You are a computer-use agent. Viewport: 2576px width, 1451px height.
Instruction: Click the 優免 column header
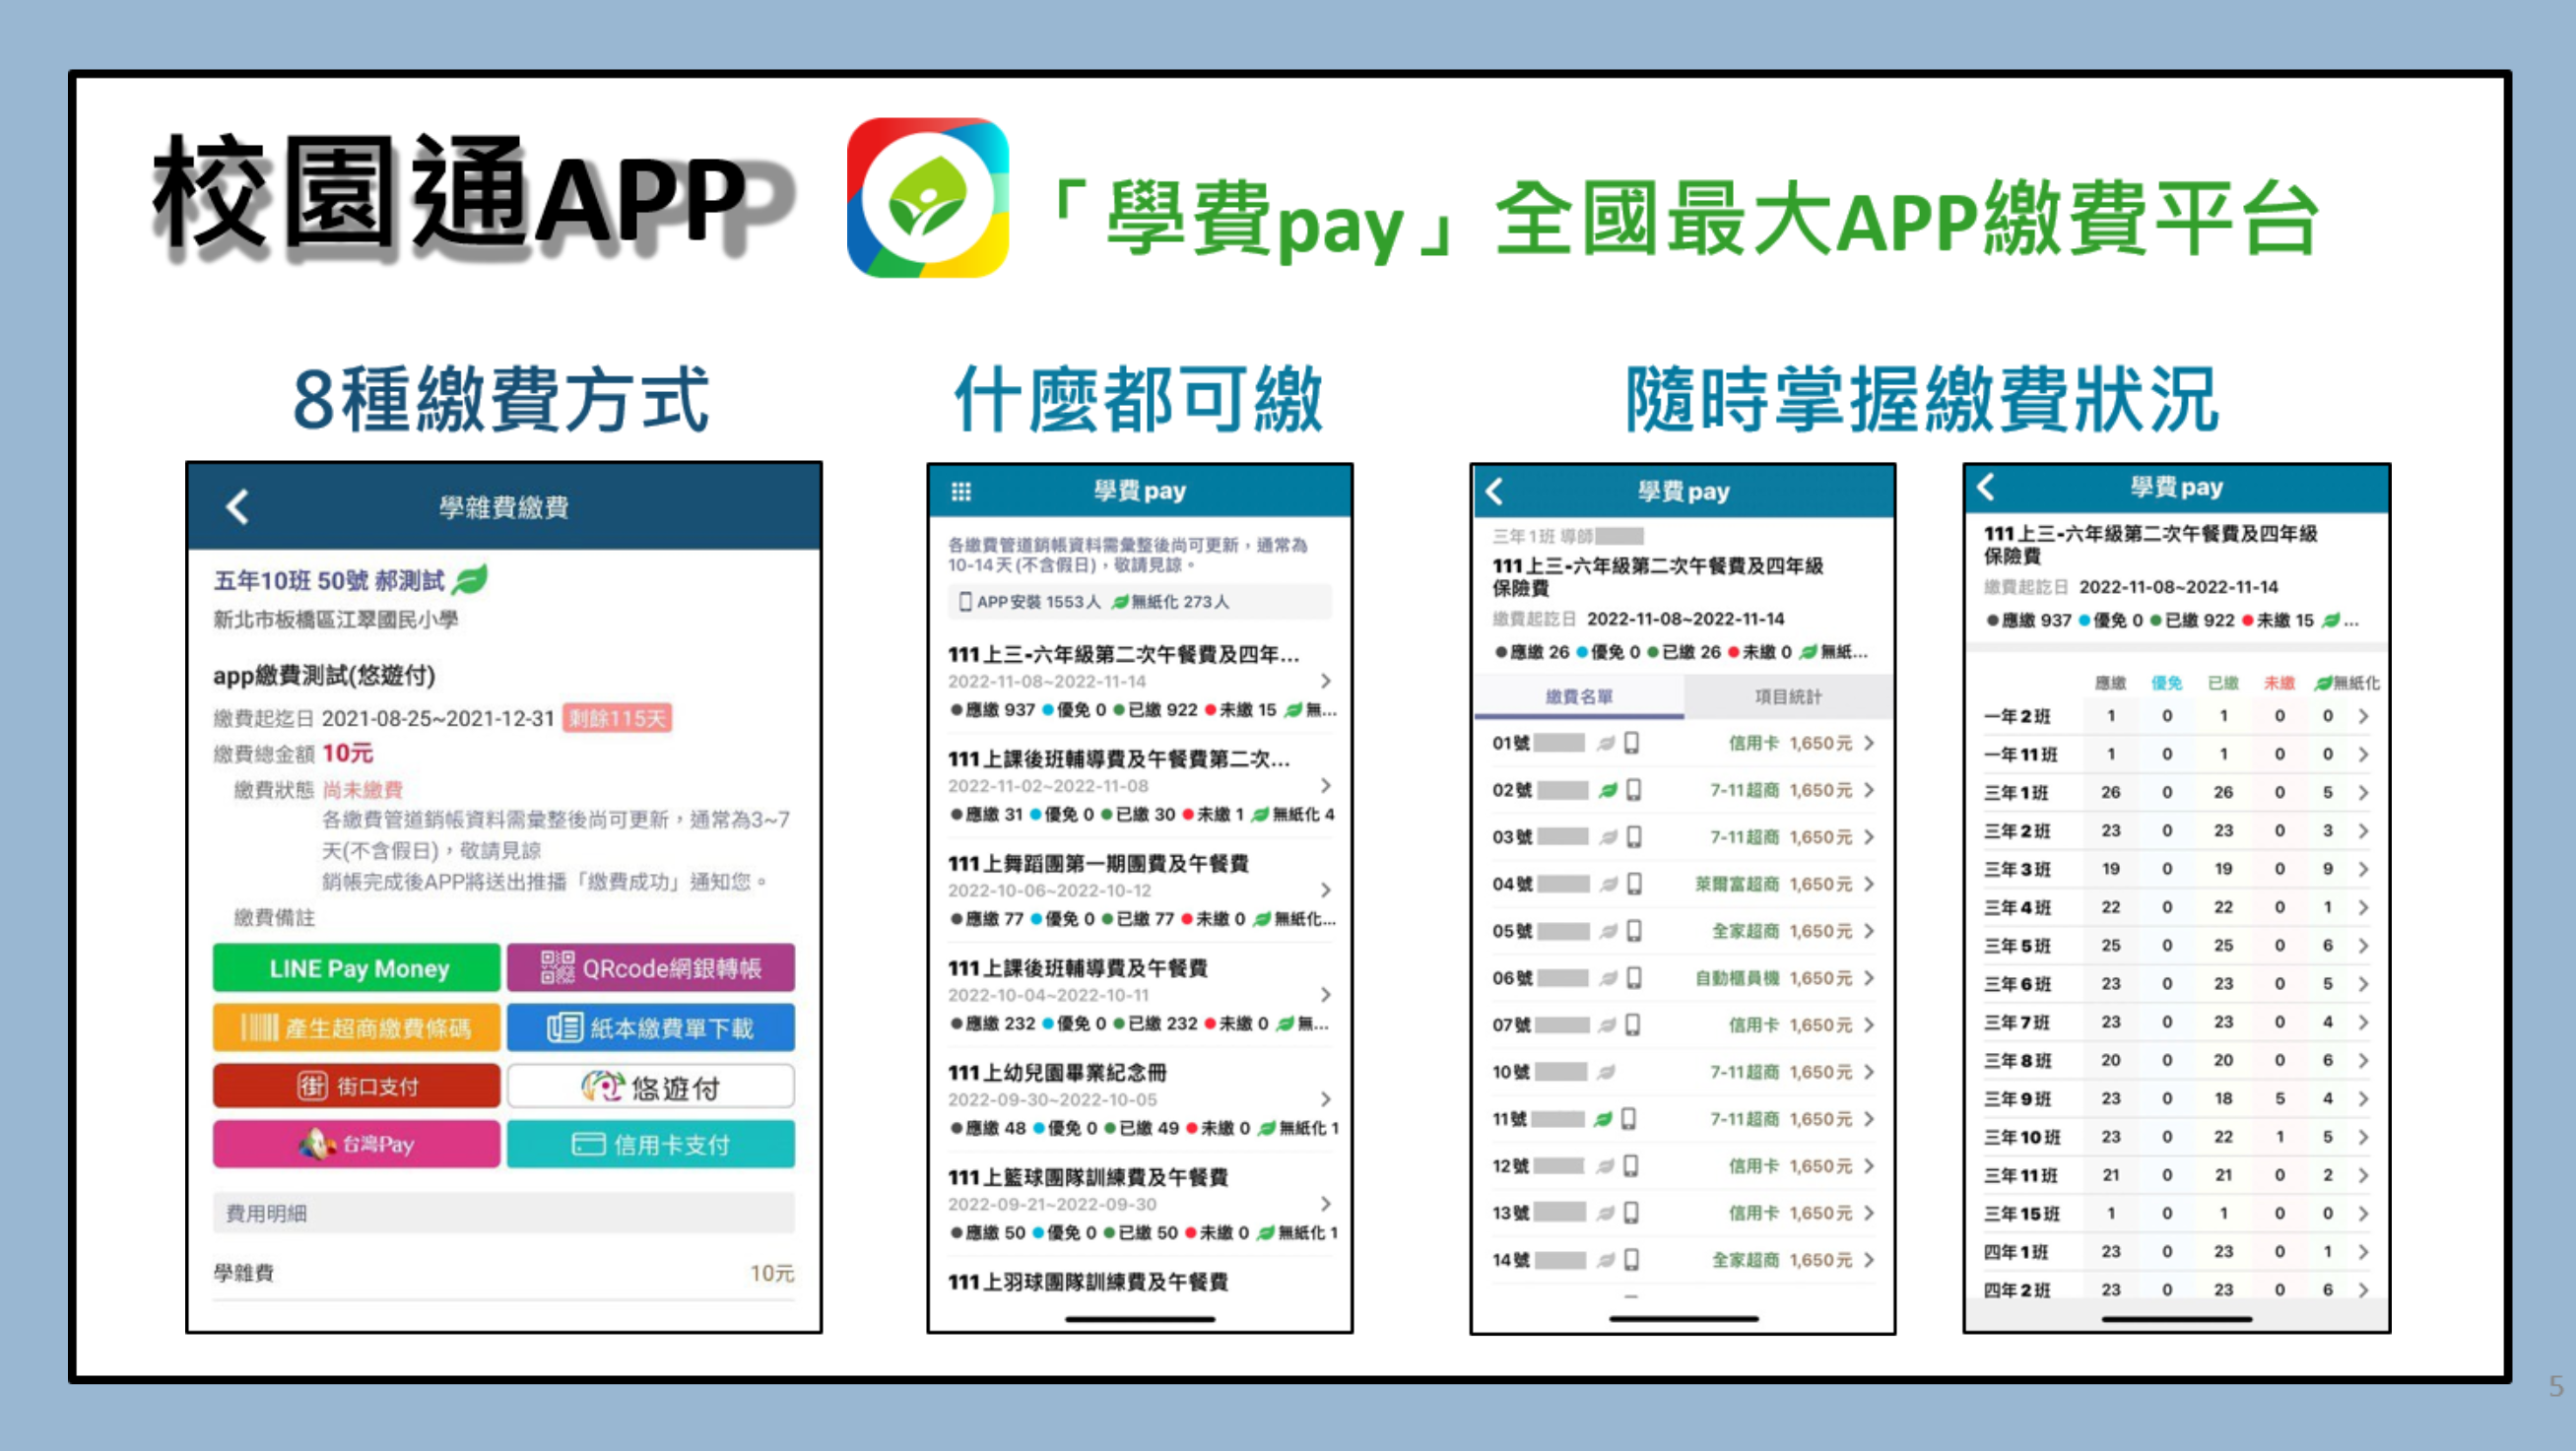pos(2167,683)
